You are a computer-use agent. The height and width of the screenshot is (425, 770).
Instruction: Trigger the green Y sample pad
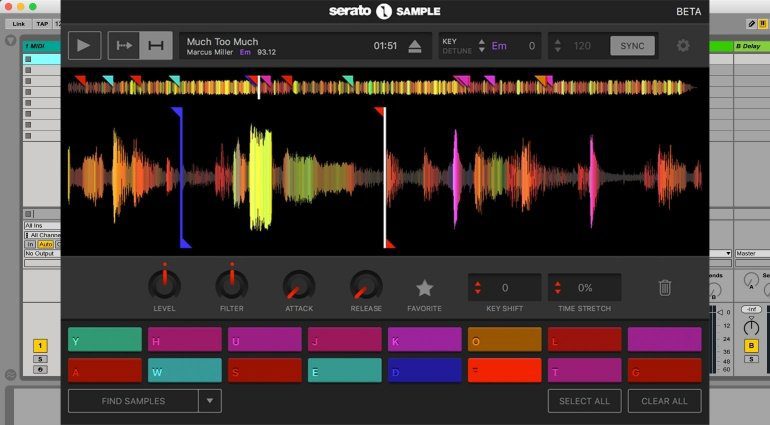point(105,340)
